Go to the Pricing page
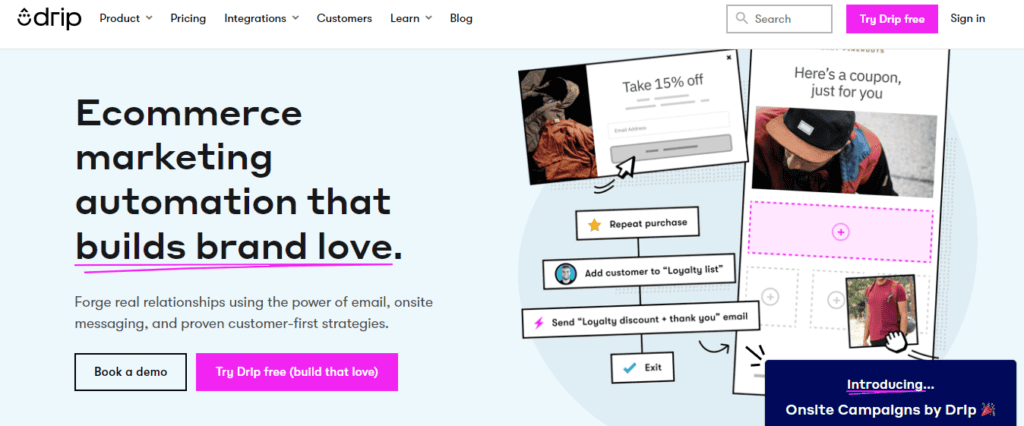 (188, 18)
